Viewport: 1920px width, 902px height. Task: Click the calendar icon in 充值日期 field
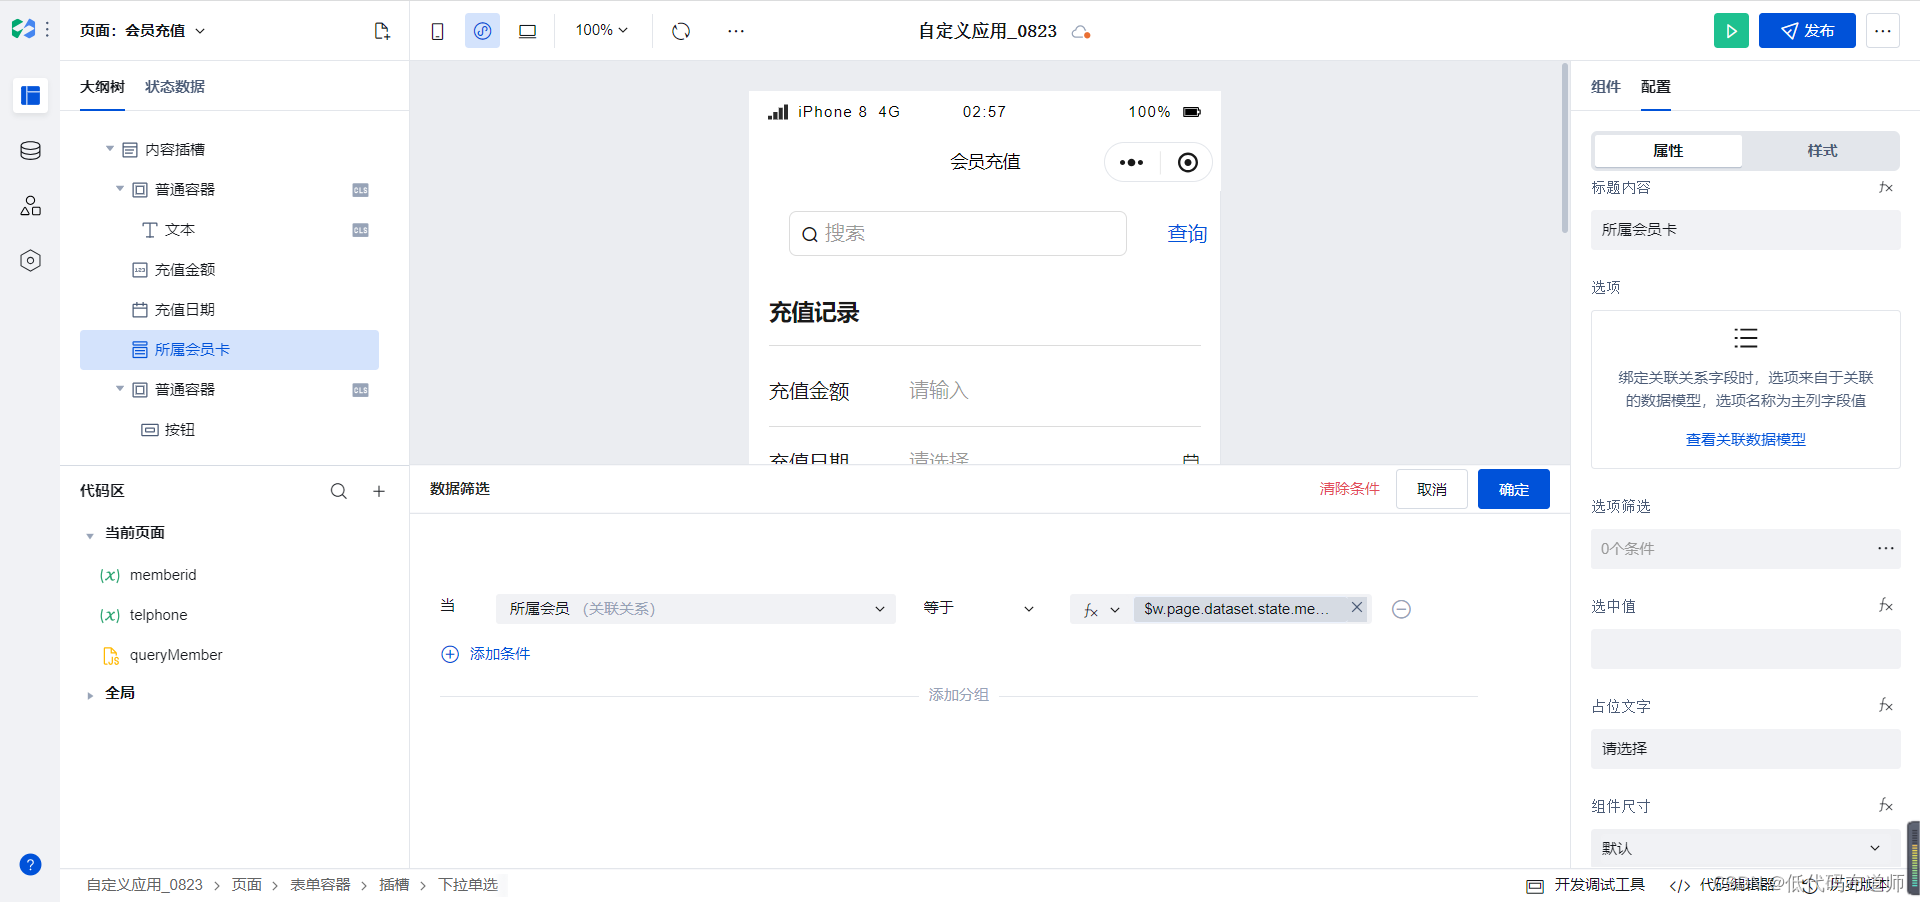click(1190, 460)
